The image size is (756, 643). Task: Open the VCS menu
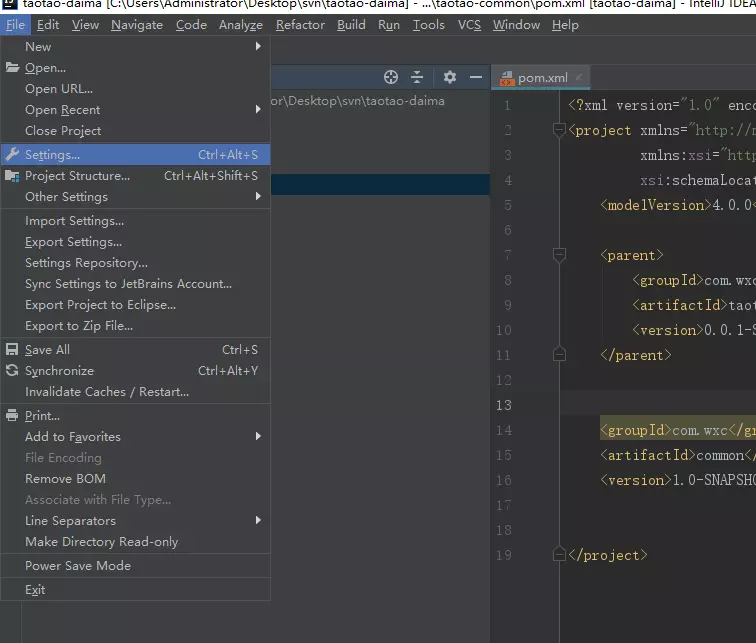point(469,25)
